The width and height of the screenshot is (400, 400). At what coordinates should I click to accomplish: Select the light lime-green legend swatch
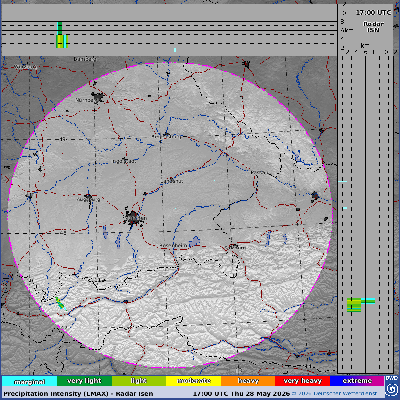(139, 381)
